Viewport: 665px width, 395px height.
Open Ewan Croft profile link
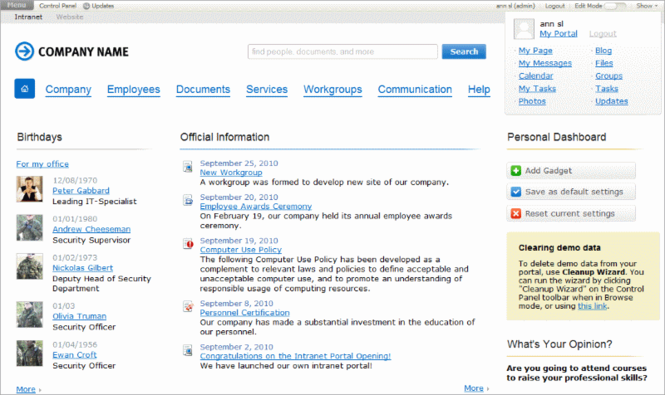[74, 355]
